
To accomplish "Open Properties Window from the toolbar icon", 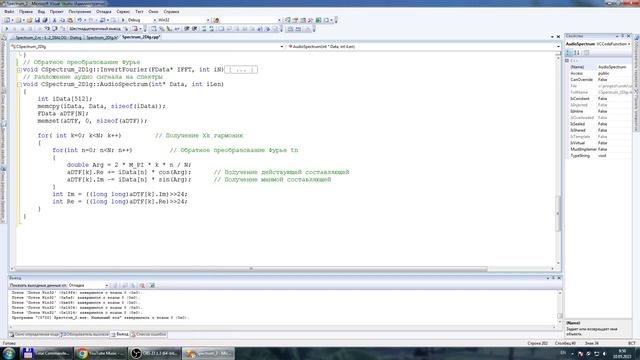I will point(296,20).
